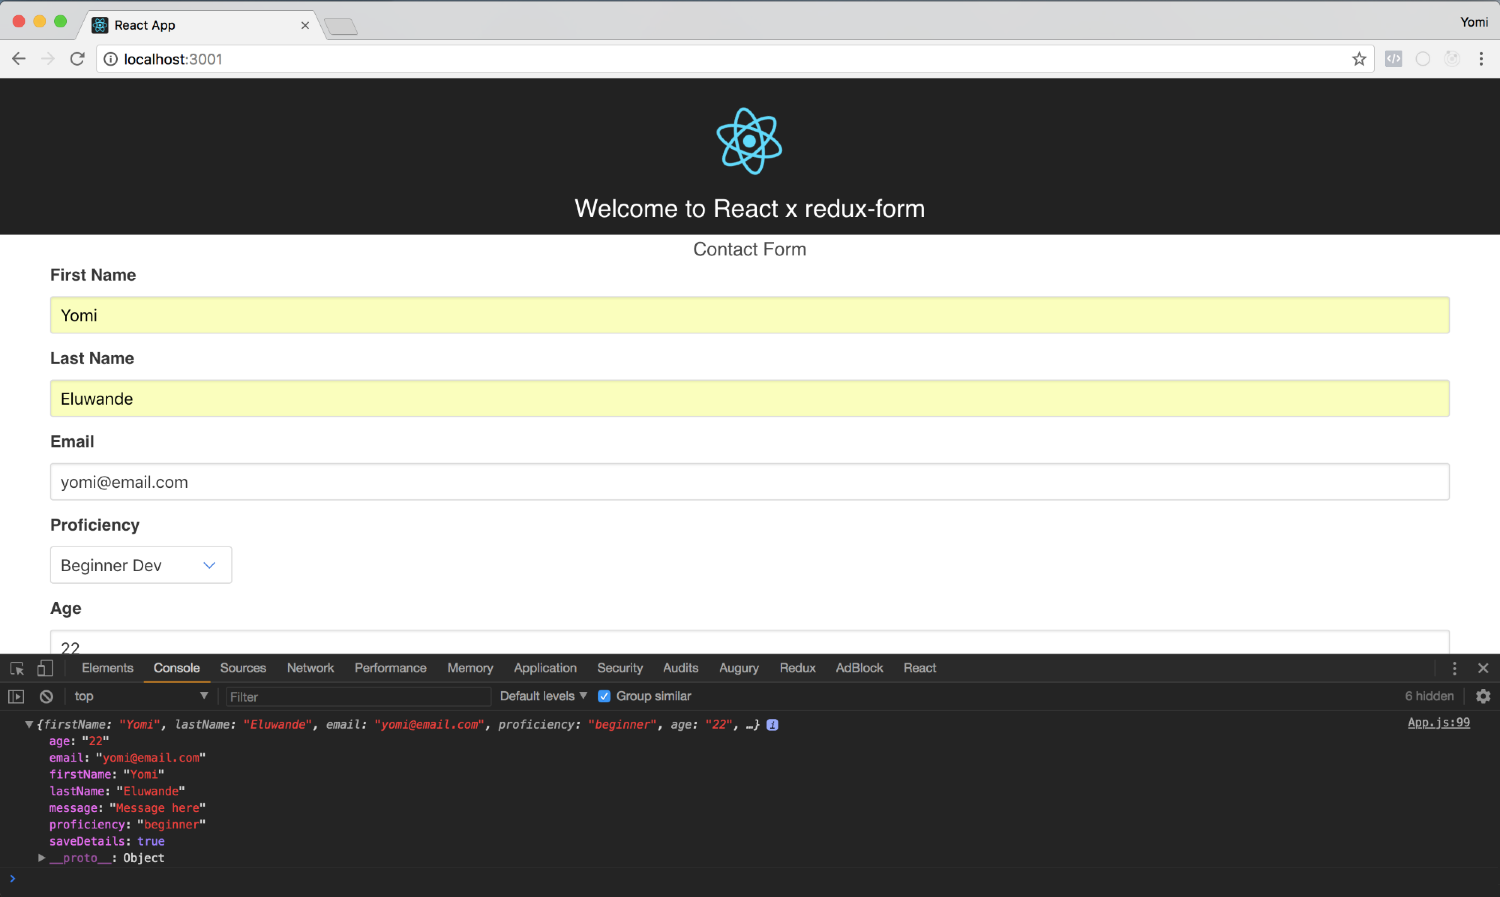Open the Network tab
Viewport: 1500px width, 897px height.
coord(310,668)
